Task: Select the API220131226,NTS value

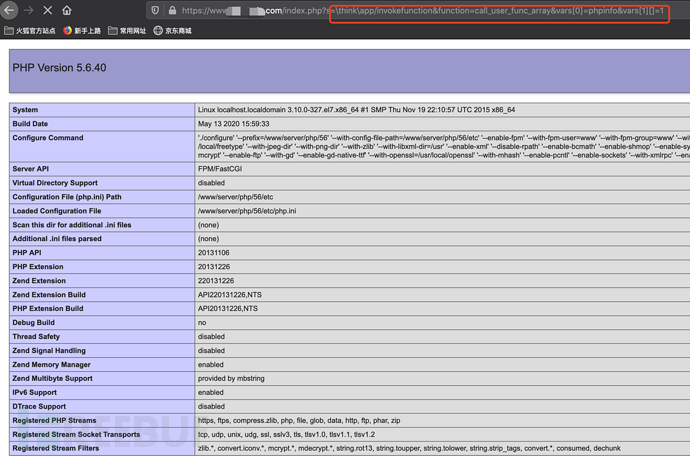Action: point(230,295)
